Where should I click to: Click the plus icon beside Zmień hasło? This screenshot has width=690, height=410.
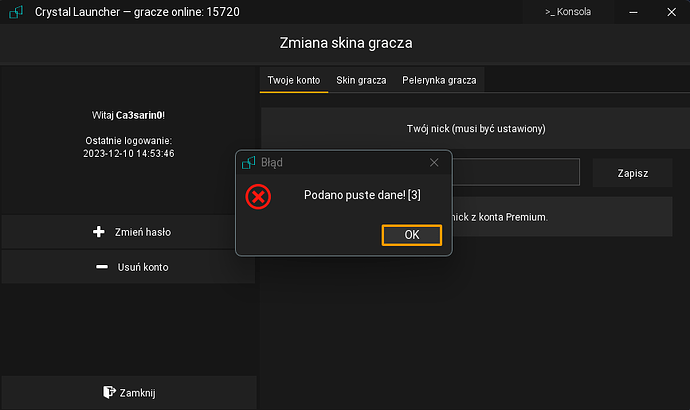98,232
